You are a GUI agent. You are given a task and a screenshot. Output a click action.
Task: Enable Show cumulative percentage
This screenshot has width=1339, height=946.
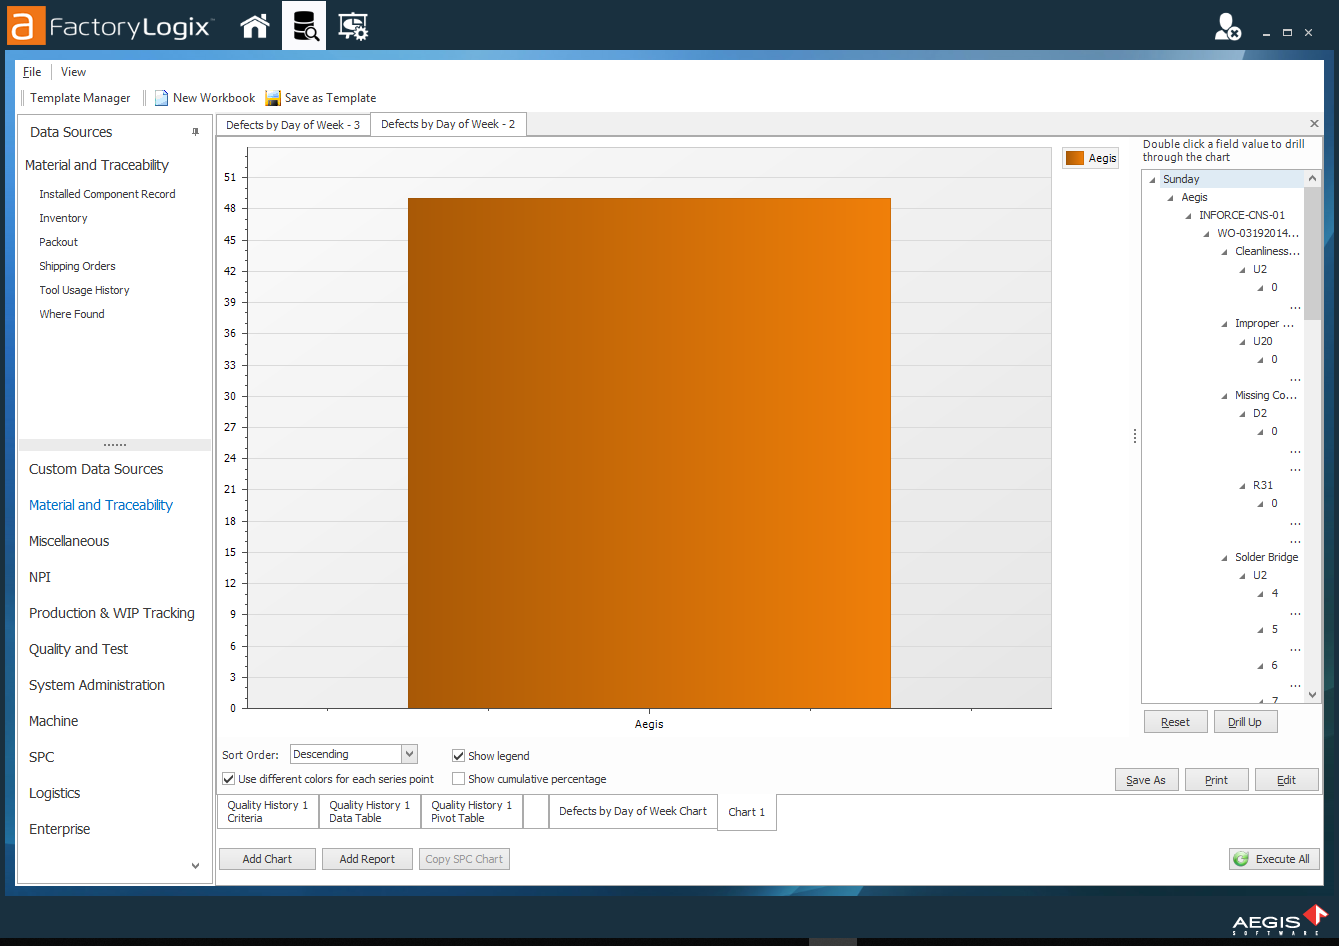click(459, 779)
